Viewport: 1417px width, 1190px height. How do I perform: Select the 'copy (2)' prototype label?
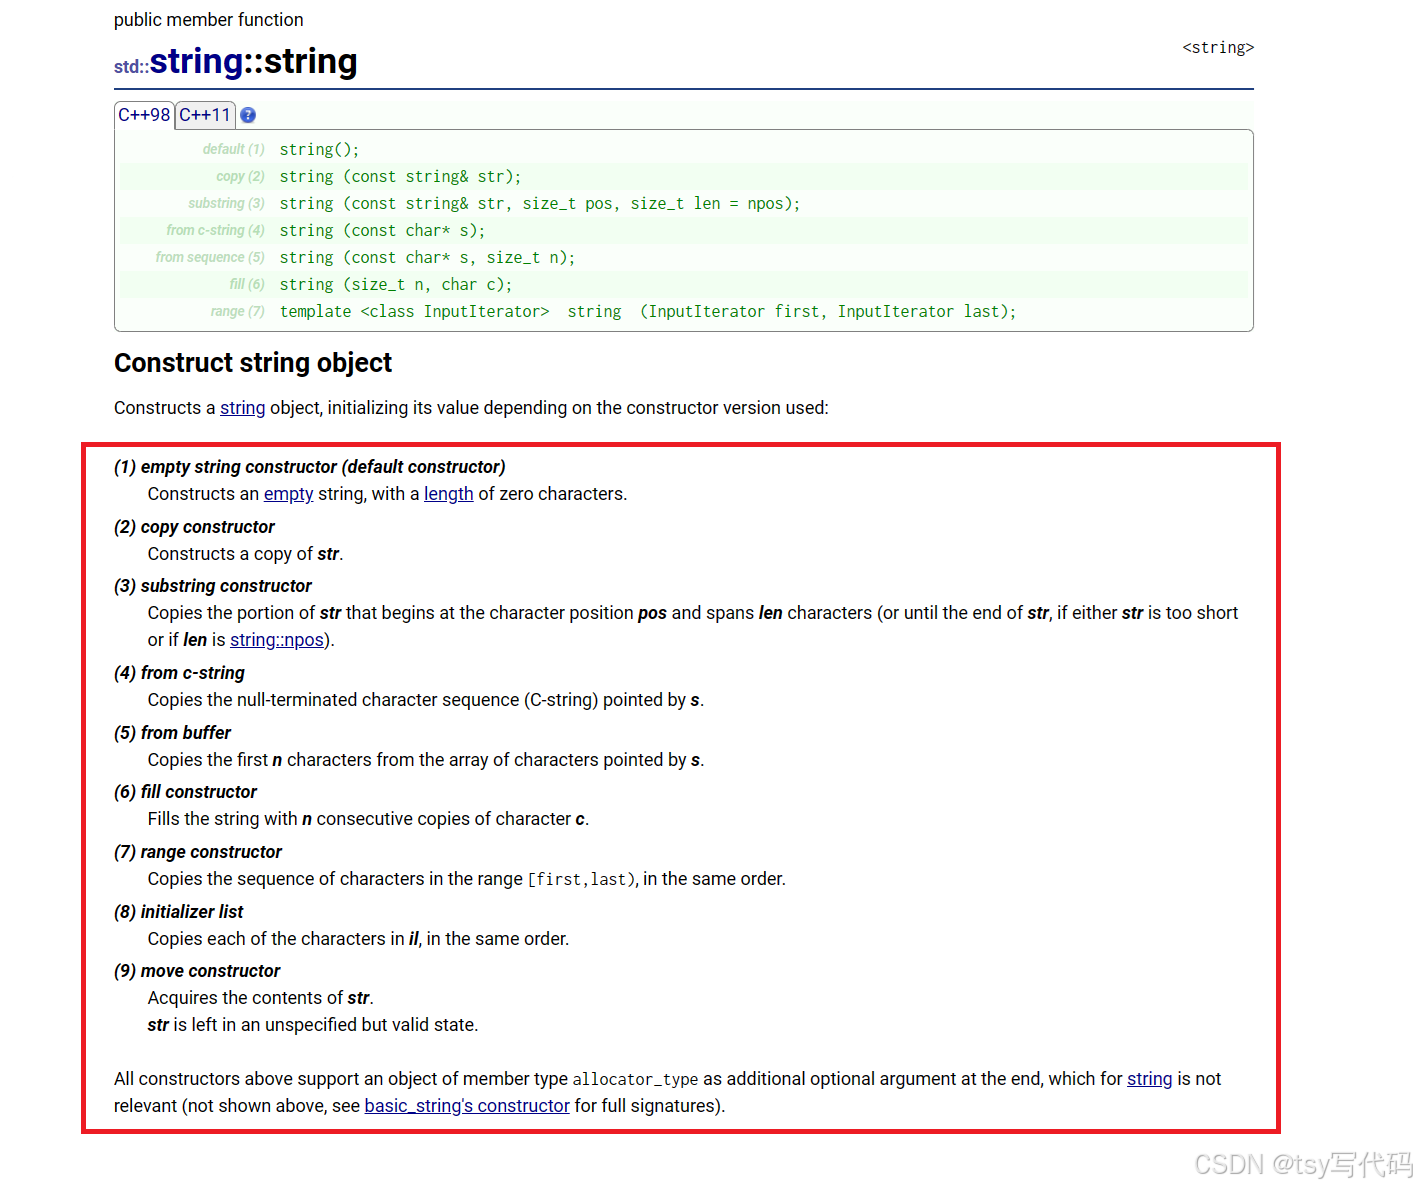(241, 176)
